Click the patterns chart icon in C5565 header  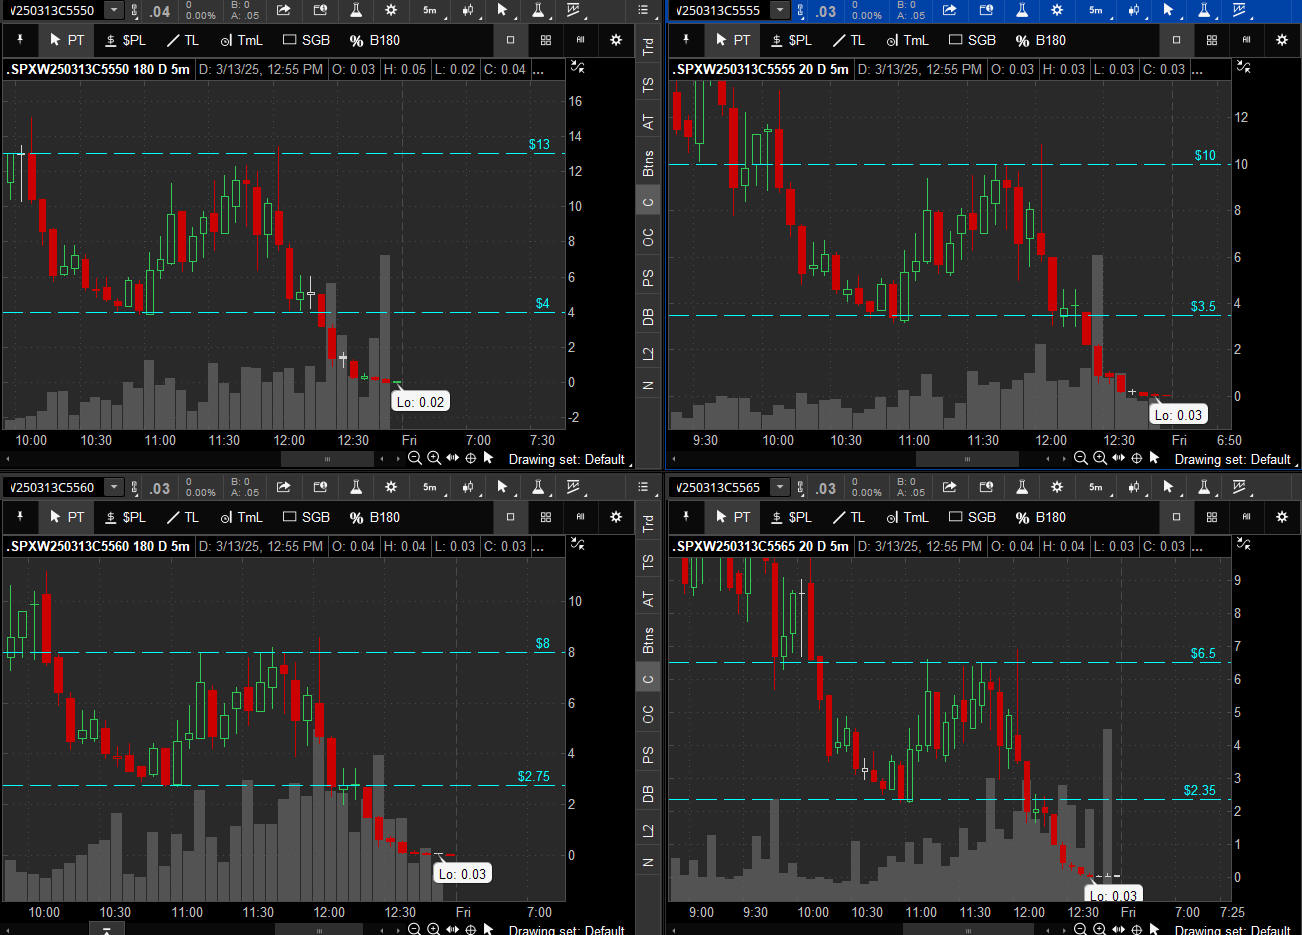pyautogui.click(x=1240, y=487)
